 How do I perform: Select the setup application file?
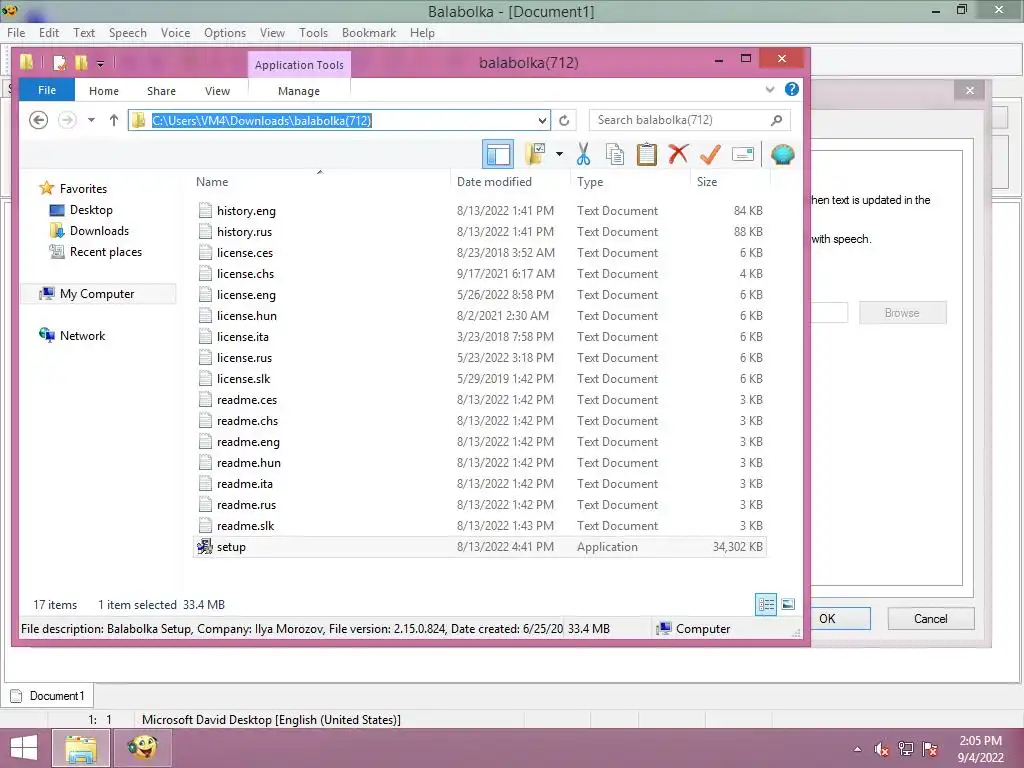(480, 547)
